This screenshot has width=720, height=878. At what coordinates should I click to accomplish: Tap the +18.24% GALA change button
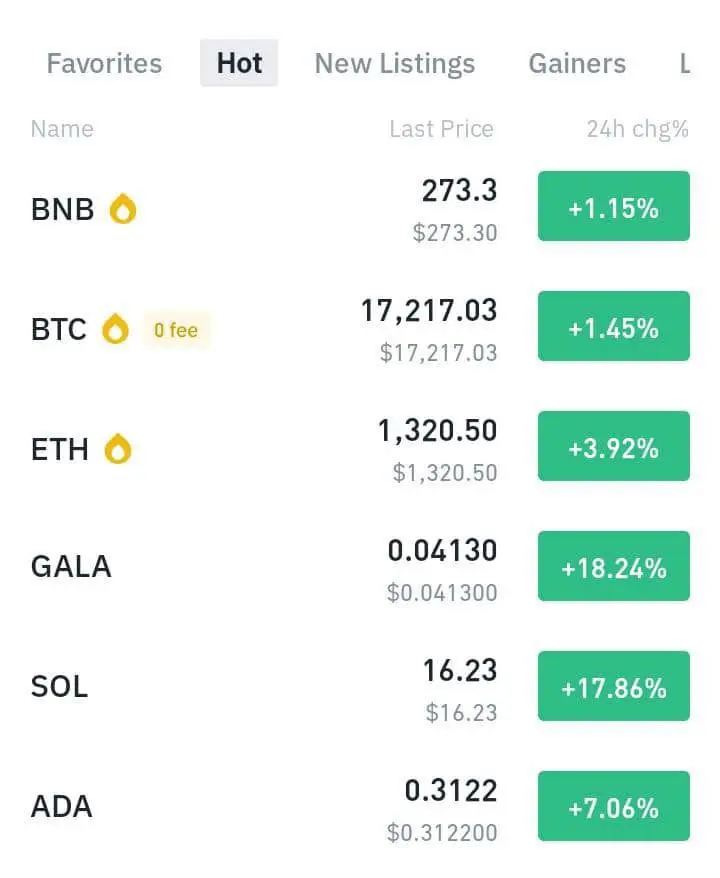[x=614, y=566]
